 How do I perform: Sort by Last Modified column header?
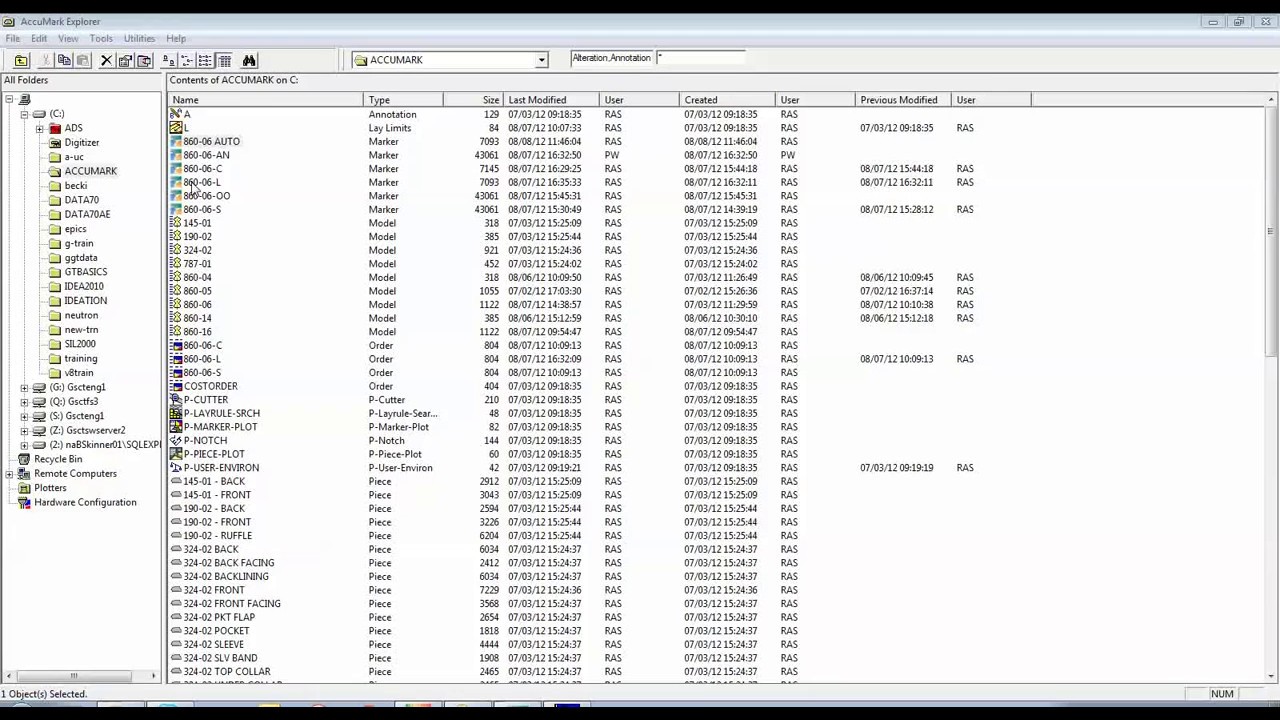[551, 100]
